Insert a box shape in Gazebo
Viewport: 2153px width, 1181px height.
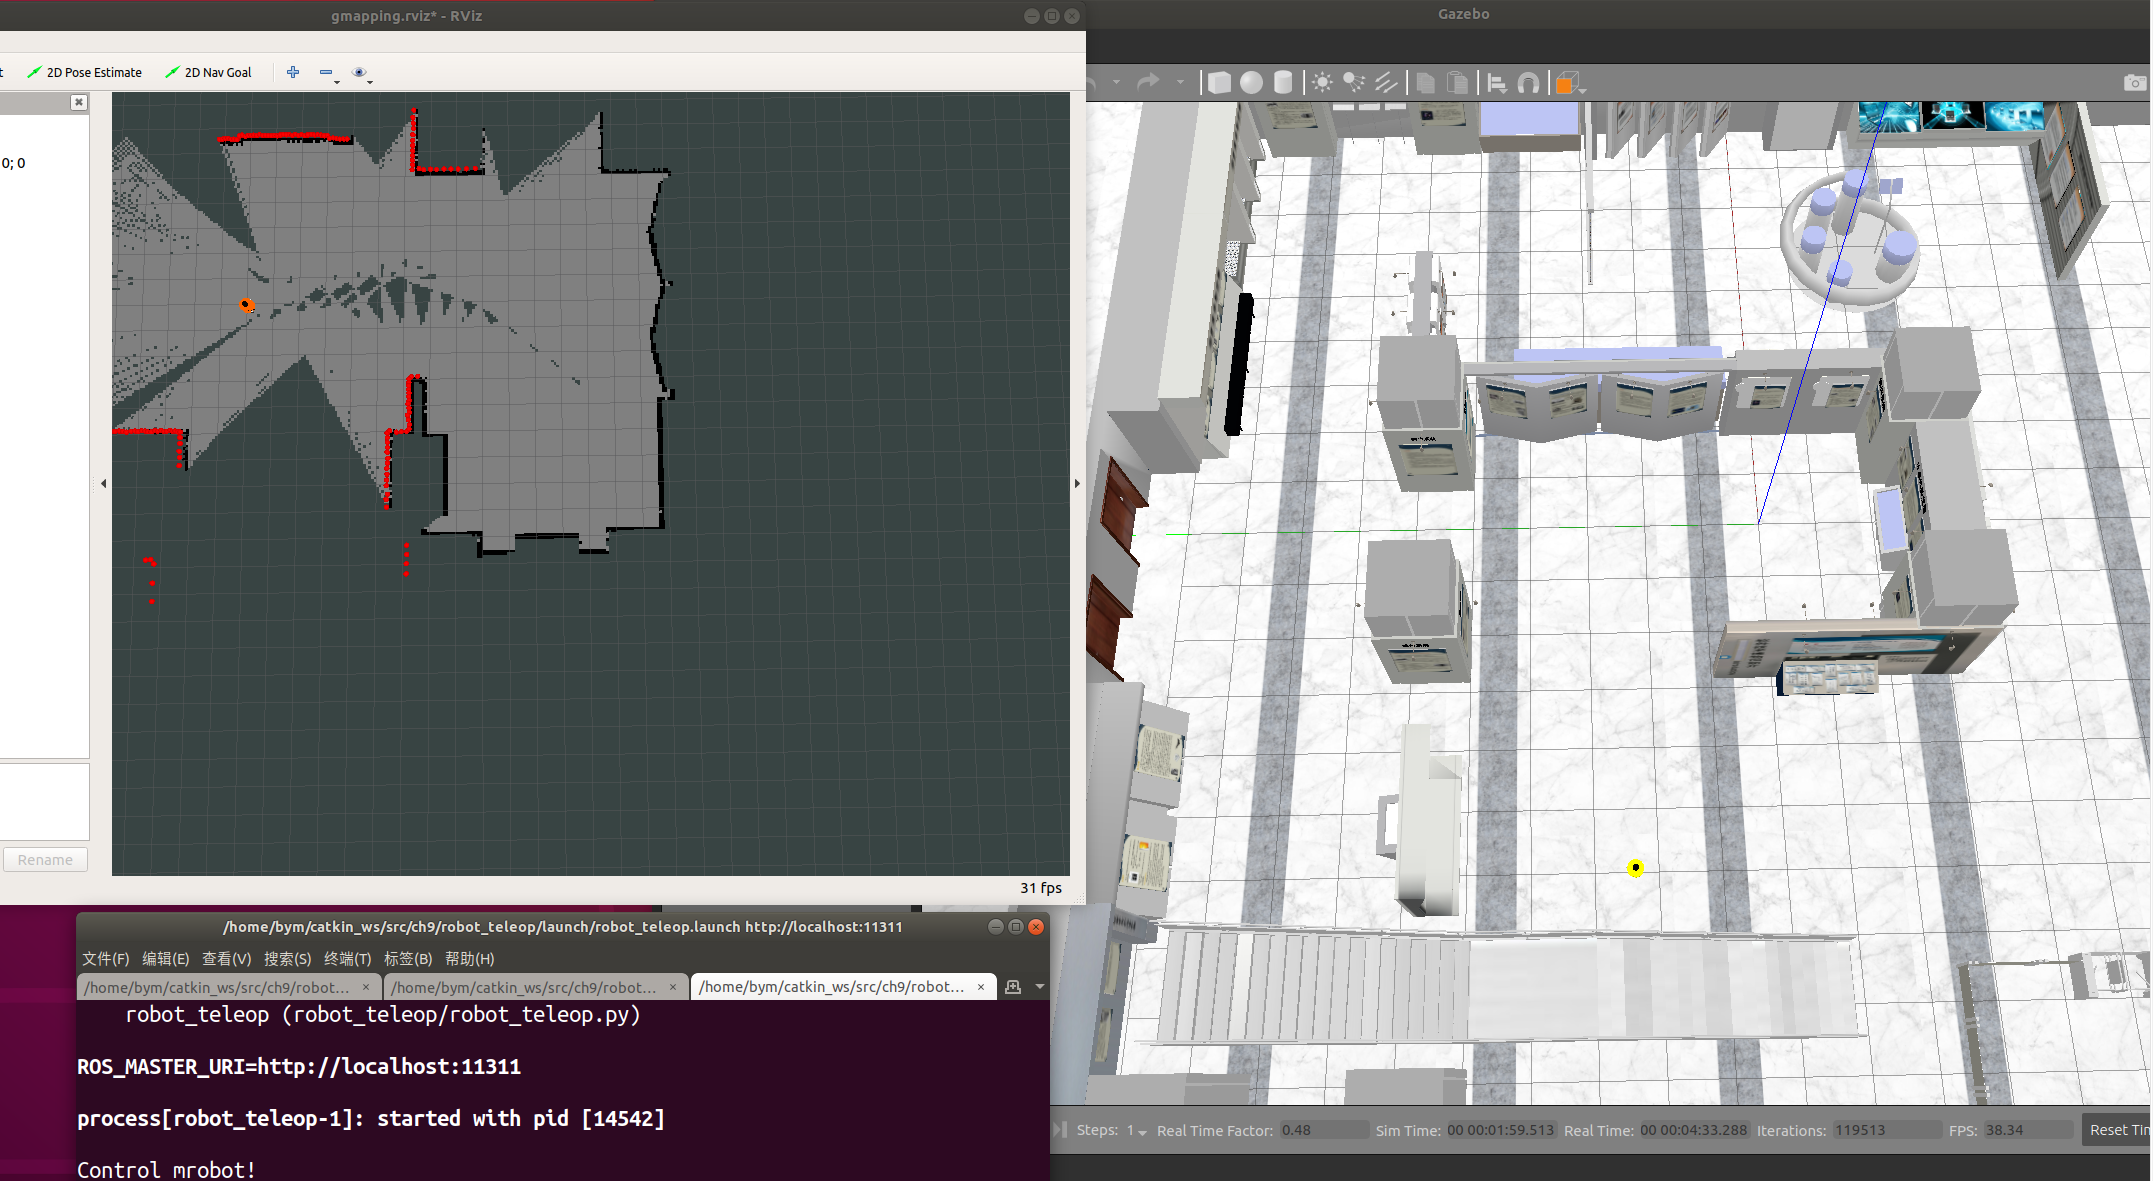pyautogui.click(x=1219, y=83)
